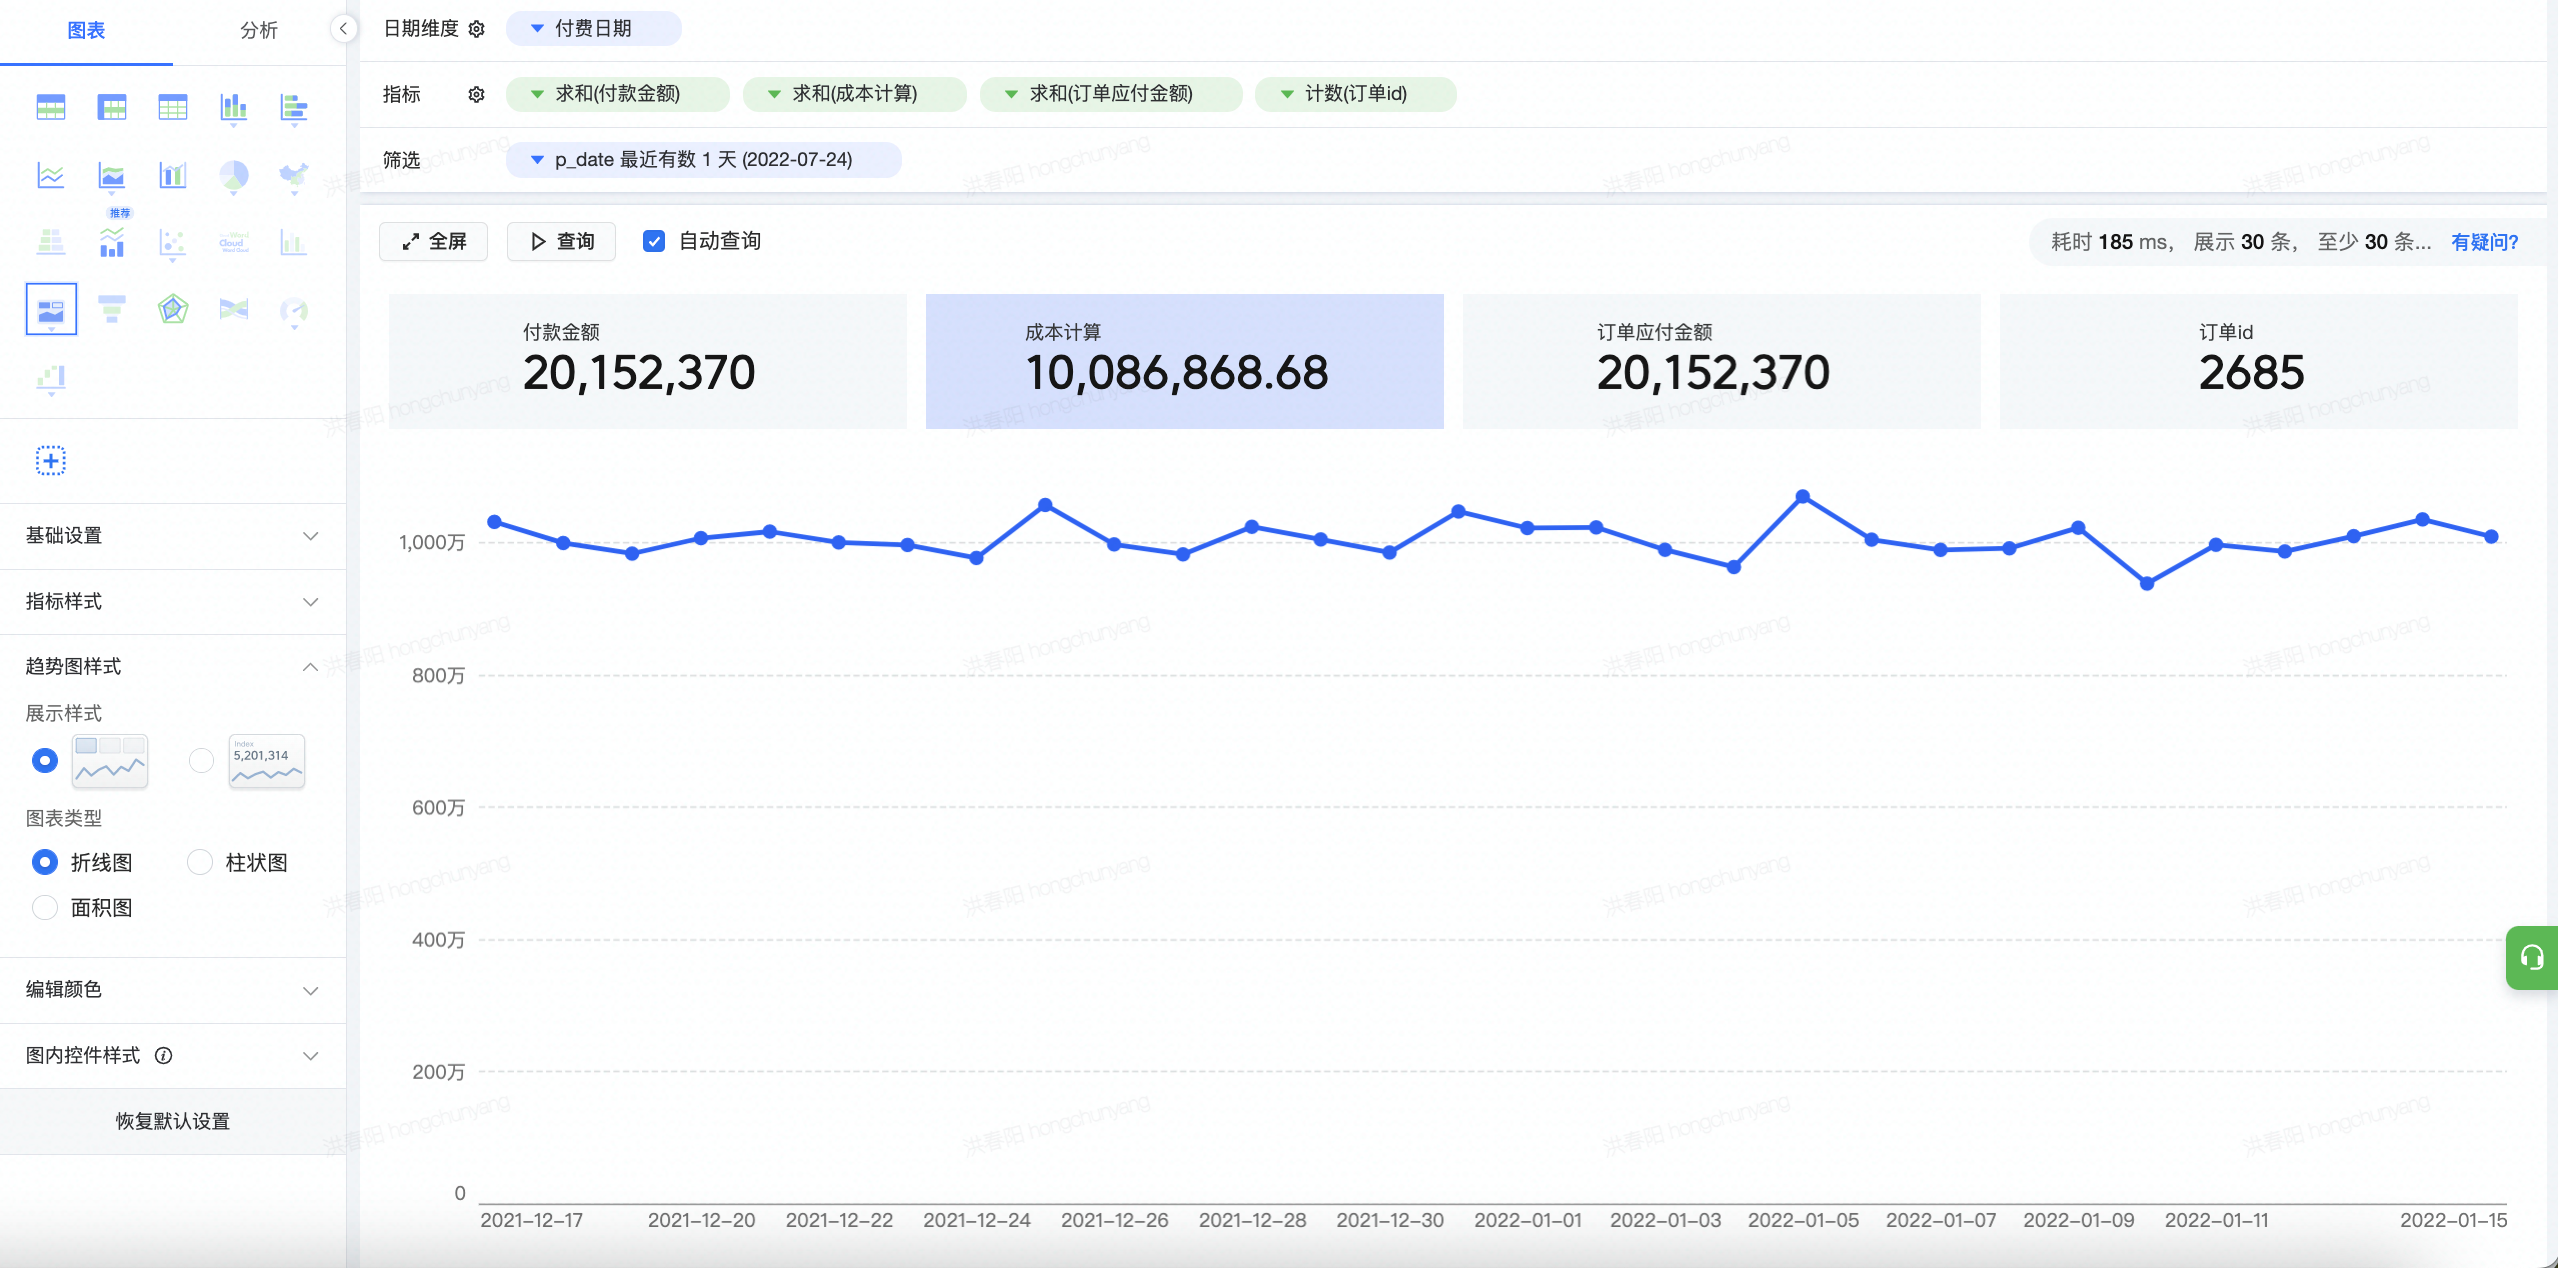Pick the faded histogram bar chart icon
This screenshot has width=2558, height=1268.
(294, 242)
